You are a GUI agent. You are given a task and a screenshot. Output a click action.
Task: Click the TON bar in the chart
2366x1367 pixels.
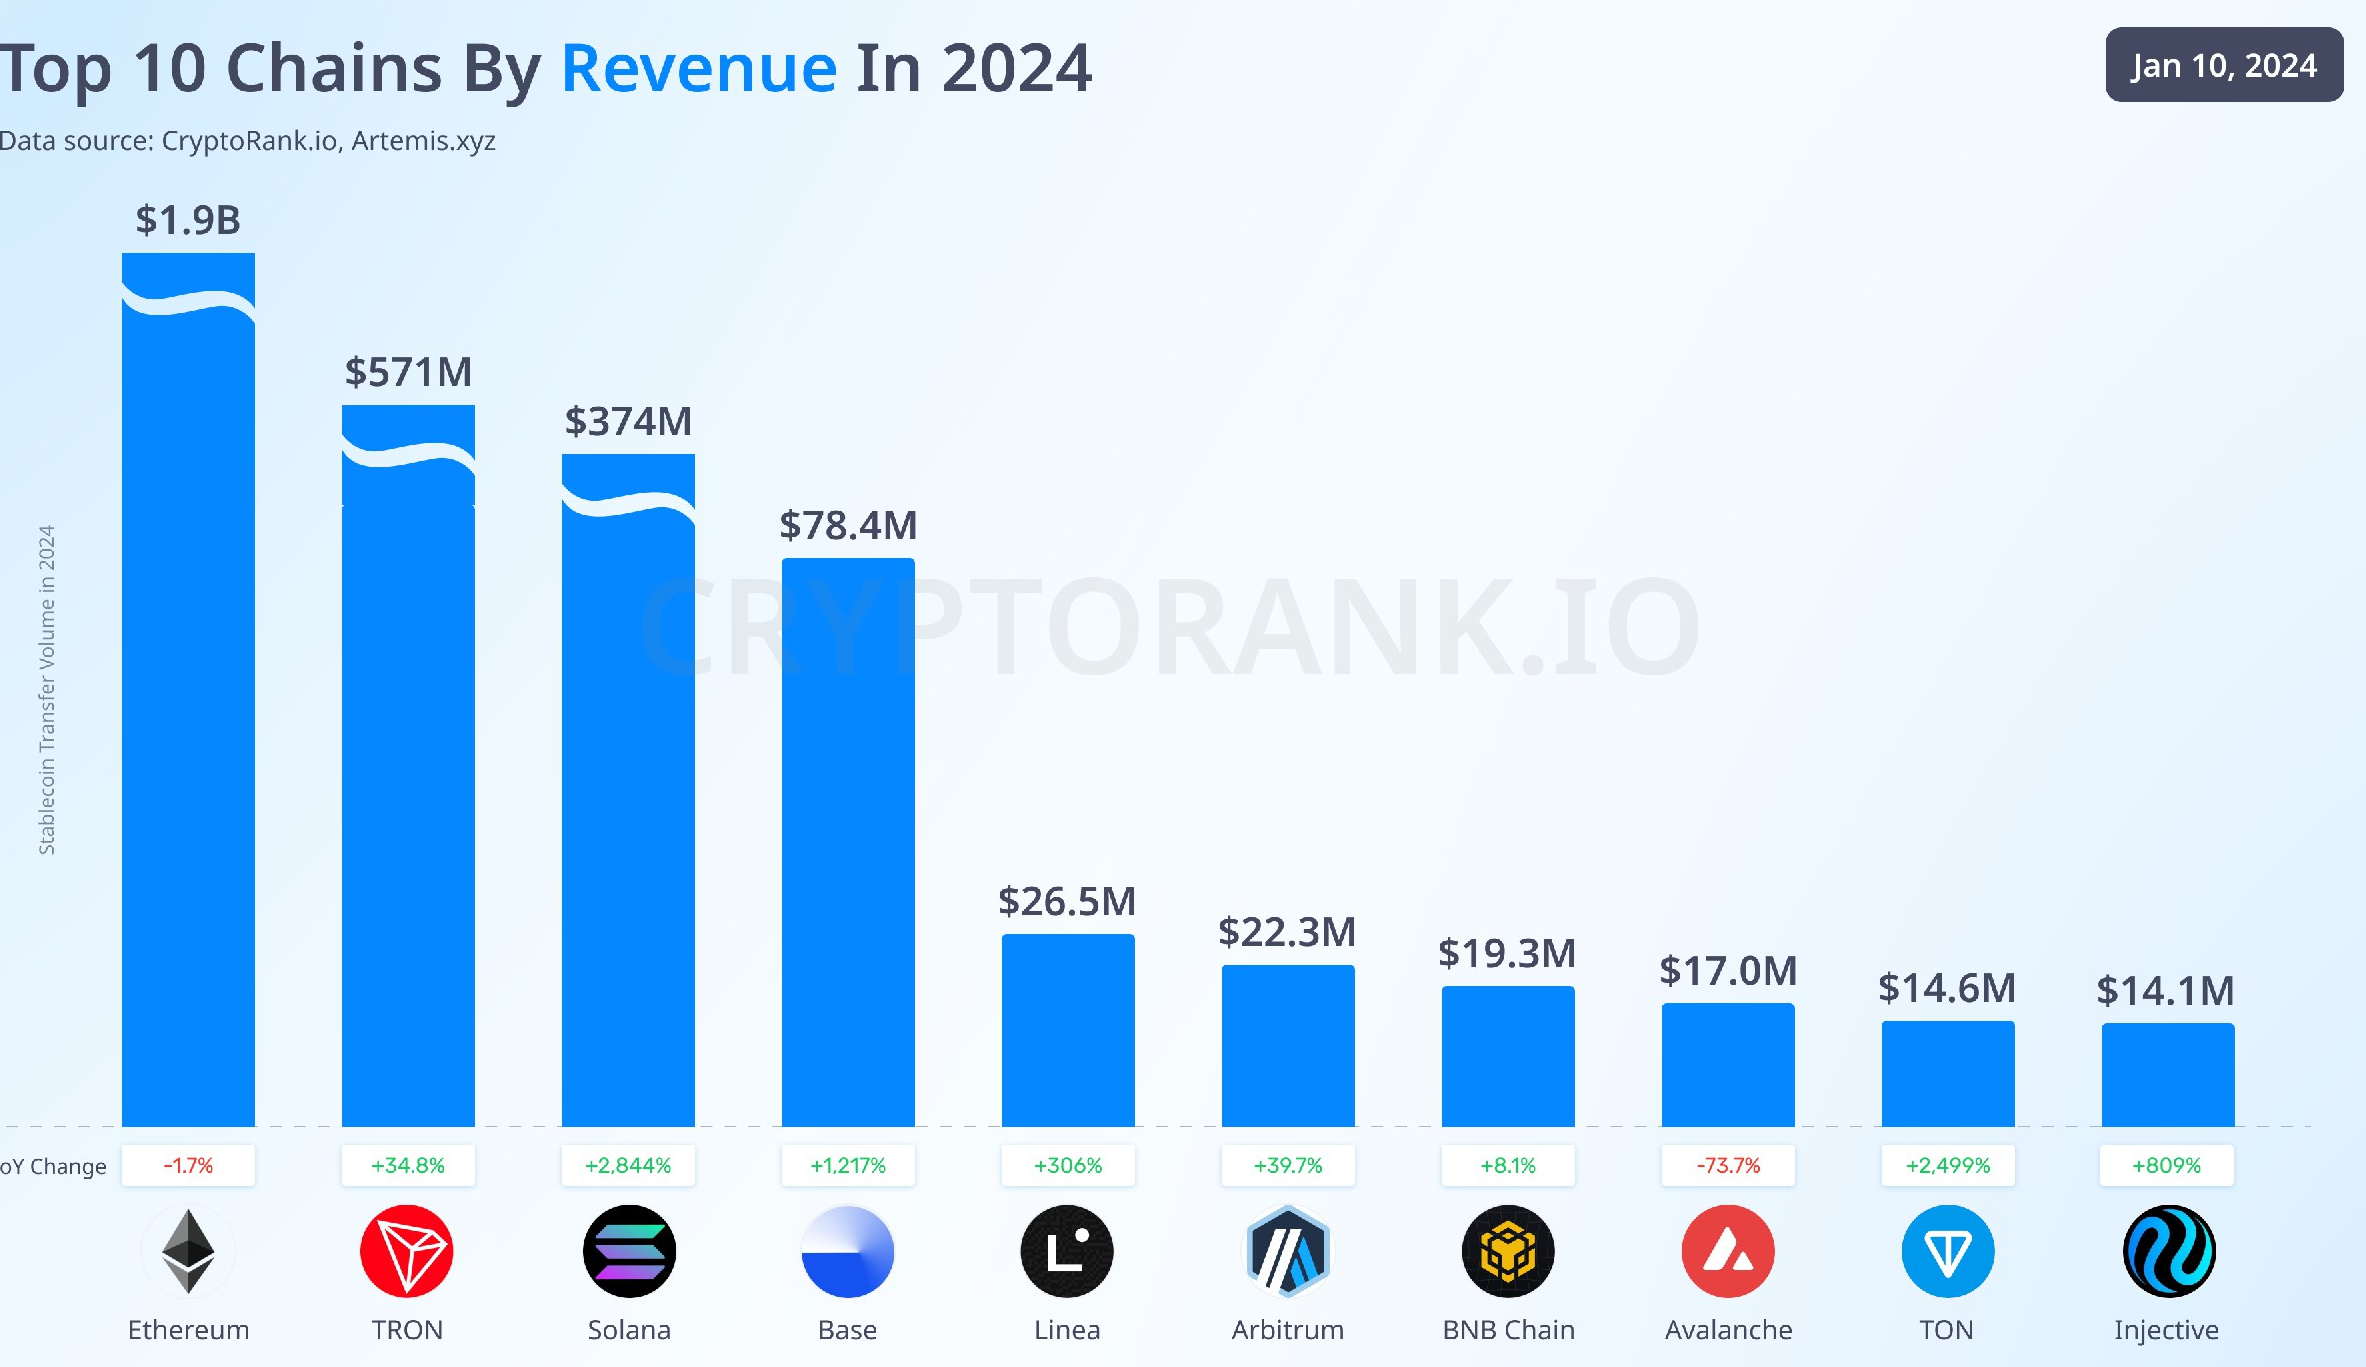tap(1948, 1074)
